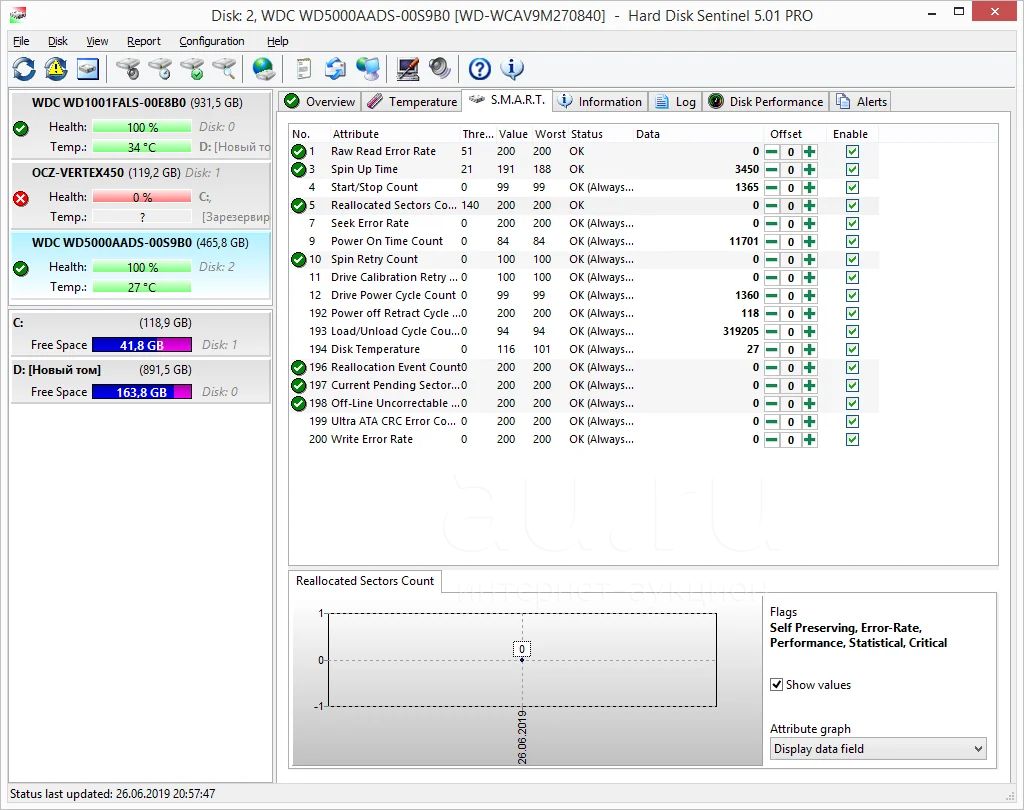Click the blue question mark help icon

[x=480, y=69]
